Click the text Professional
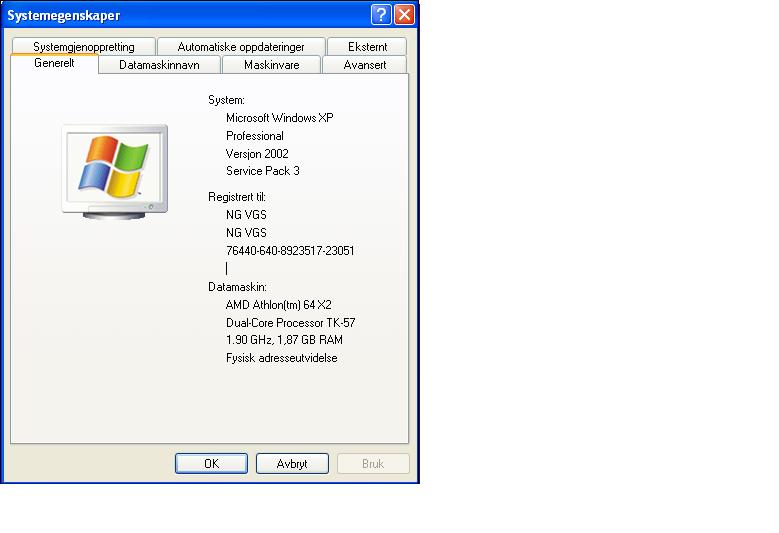This screenshot has width=779, height=533. tap(255, 136)
